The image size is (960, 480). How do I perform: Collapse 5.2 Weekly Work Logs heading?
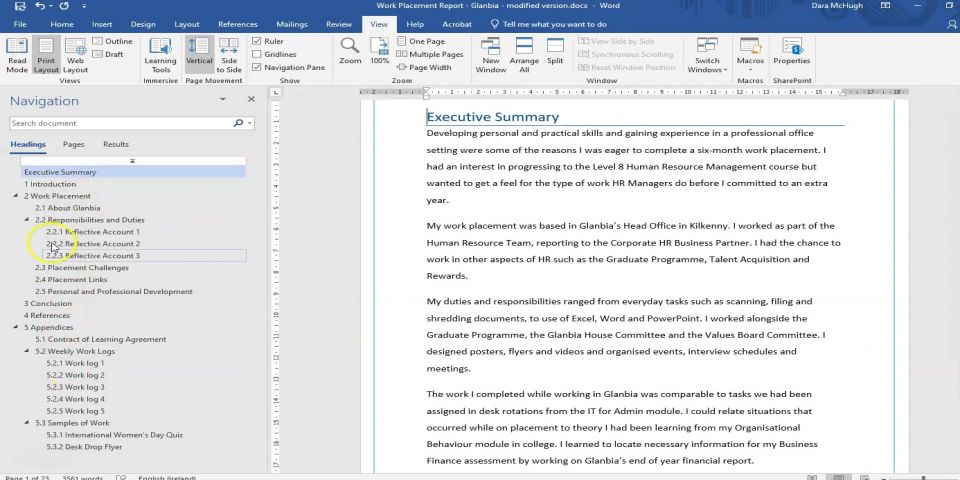click(x=26, y=351)
